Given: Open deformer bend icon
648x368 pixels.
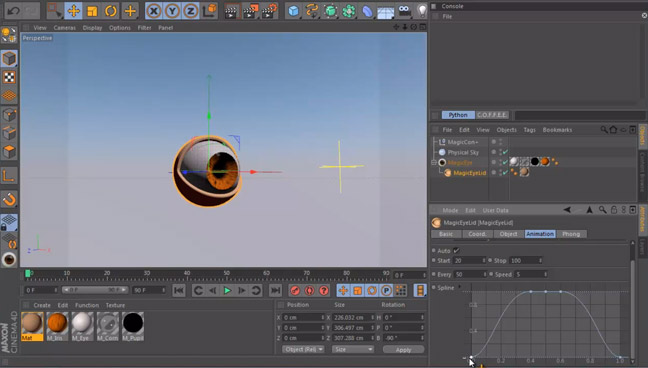Looking at the screenshot, I should [x=367, y=11].
